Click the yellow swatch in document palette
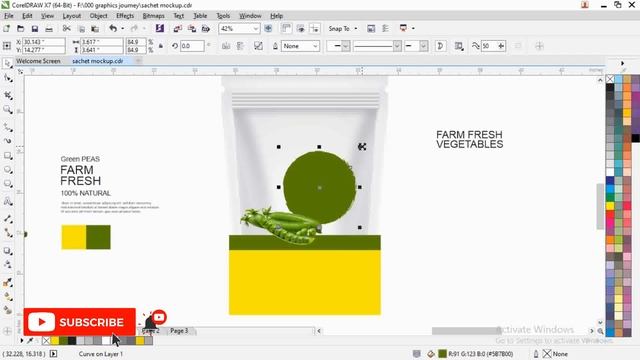Image resolution: width=640 pixels, height=360 pixels. coord(55,341)
